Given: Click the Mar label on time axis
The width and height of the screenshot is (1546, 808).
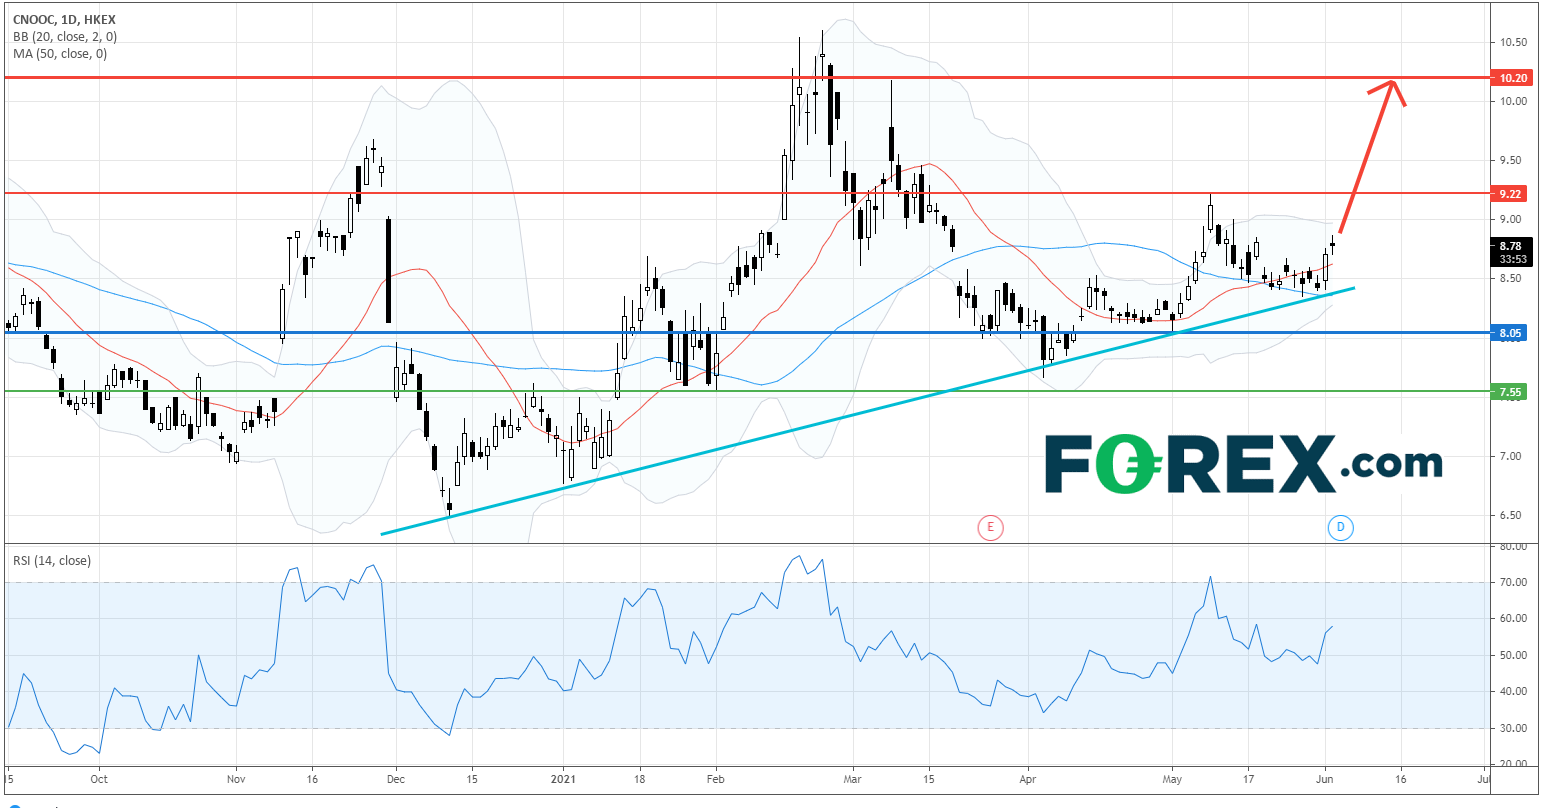Looking at the screenshot, I should [852, 776].
